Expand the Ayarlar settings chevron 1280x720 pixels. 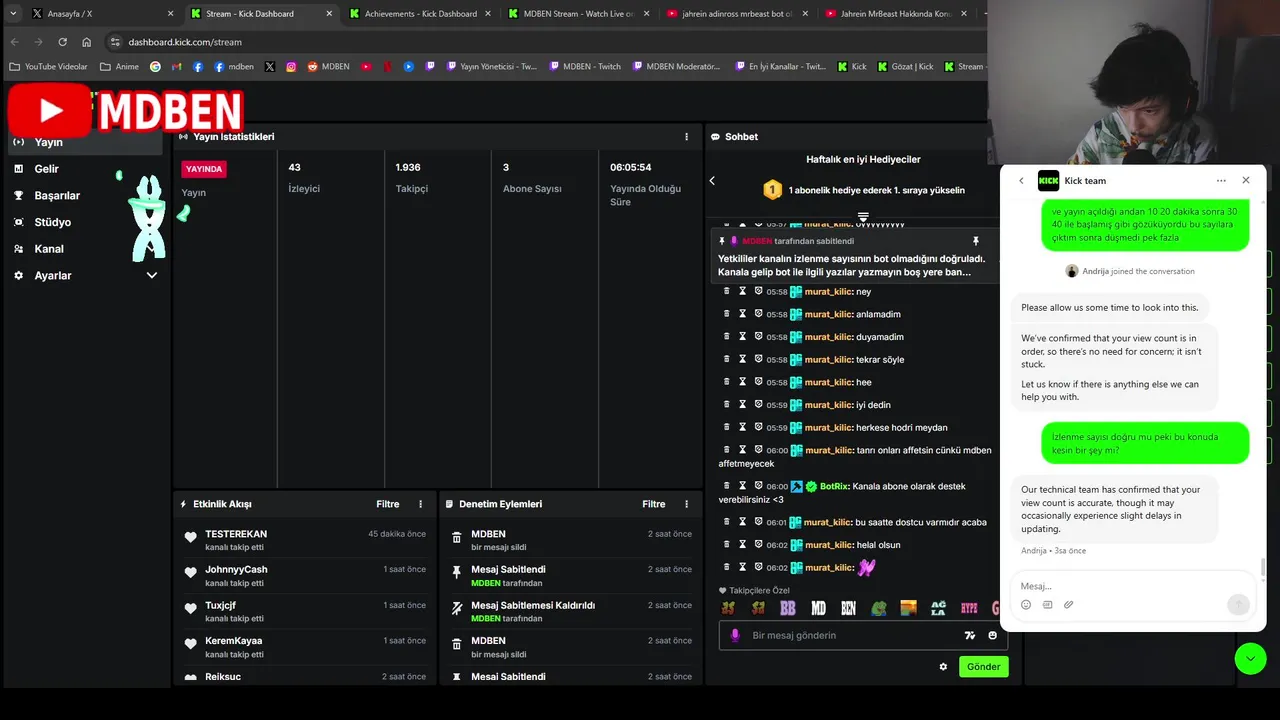152,275
